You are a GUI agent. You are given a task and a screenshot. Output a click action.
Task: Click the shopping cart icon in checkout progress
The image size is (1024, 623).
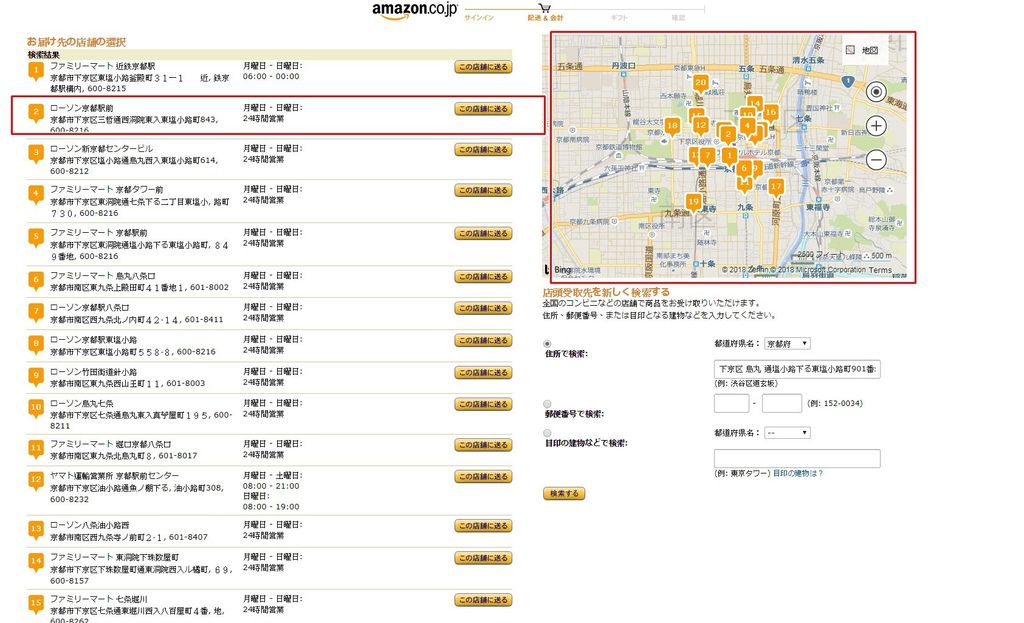pos(545,8)
